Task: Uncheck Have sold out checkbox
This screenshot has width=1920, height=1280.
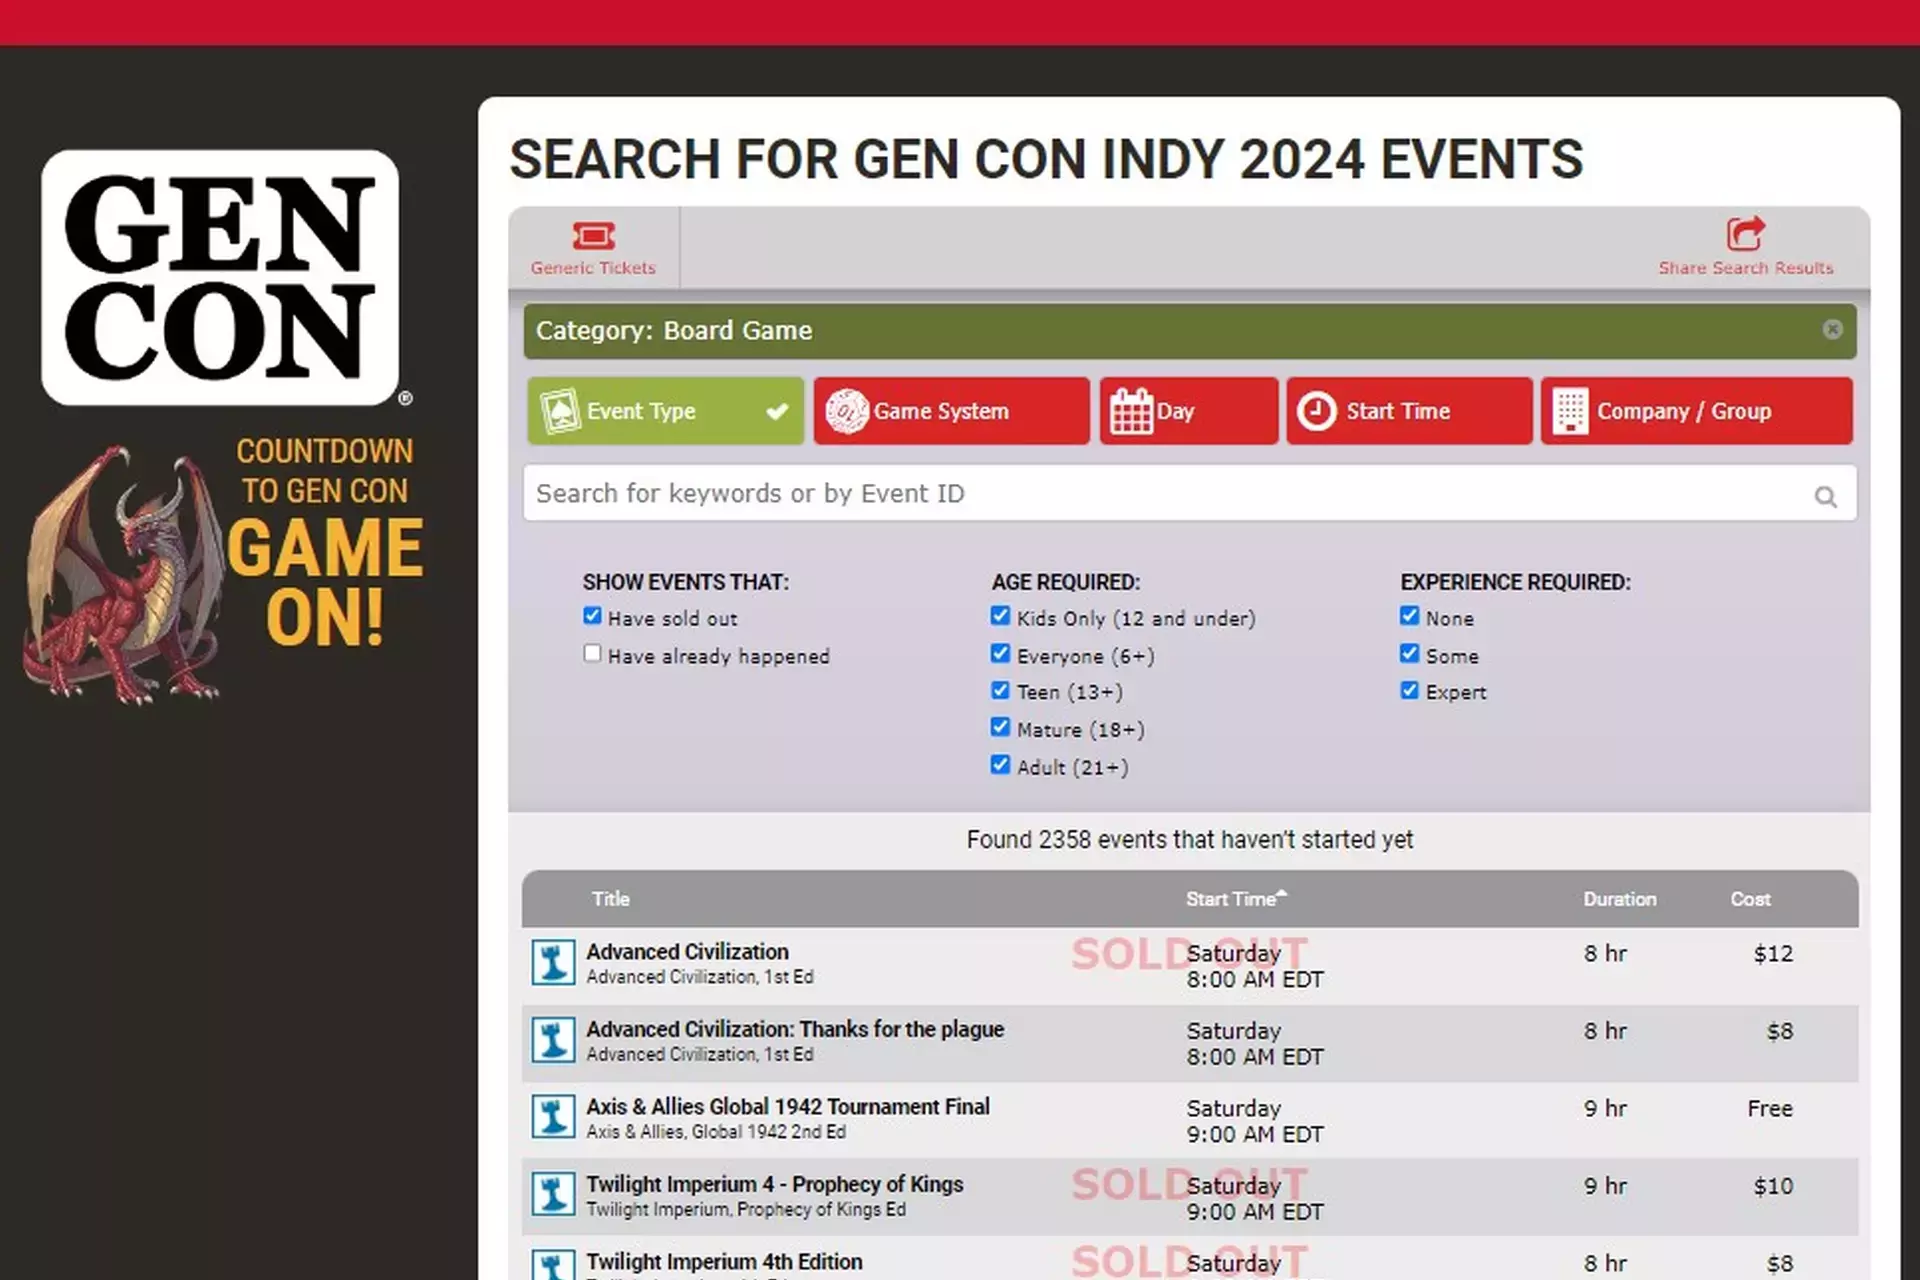Action: point(592,616)
